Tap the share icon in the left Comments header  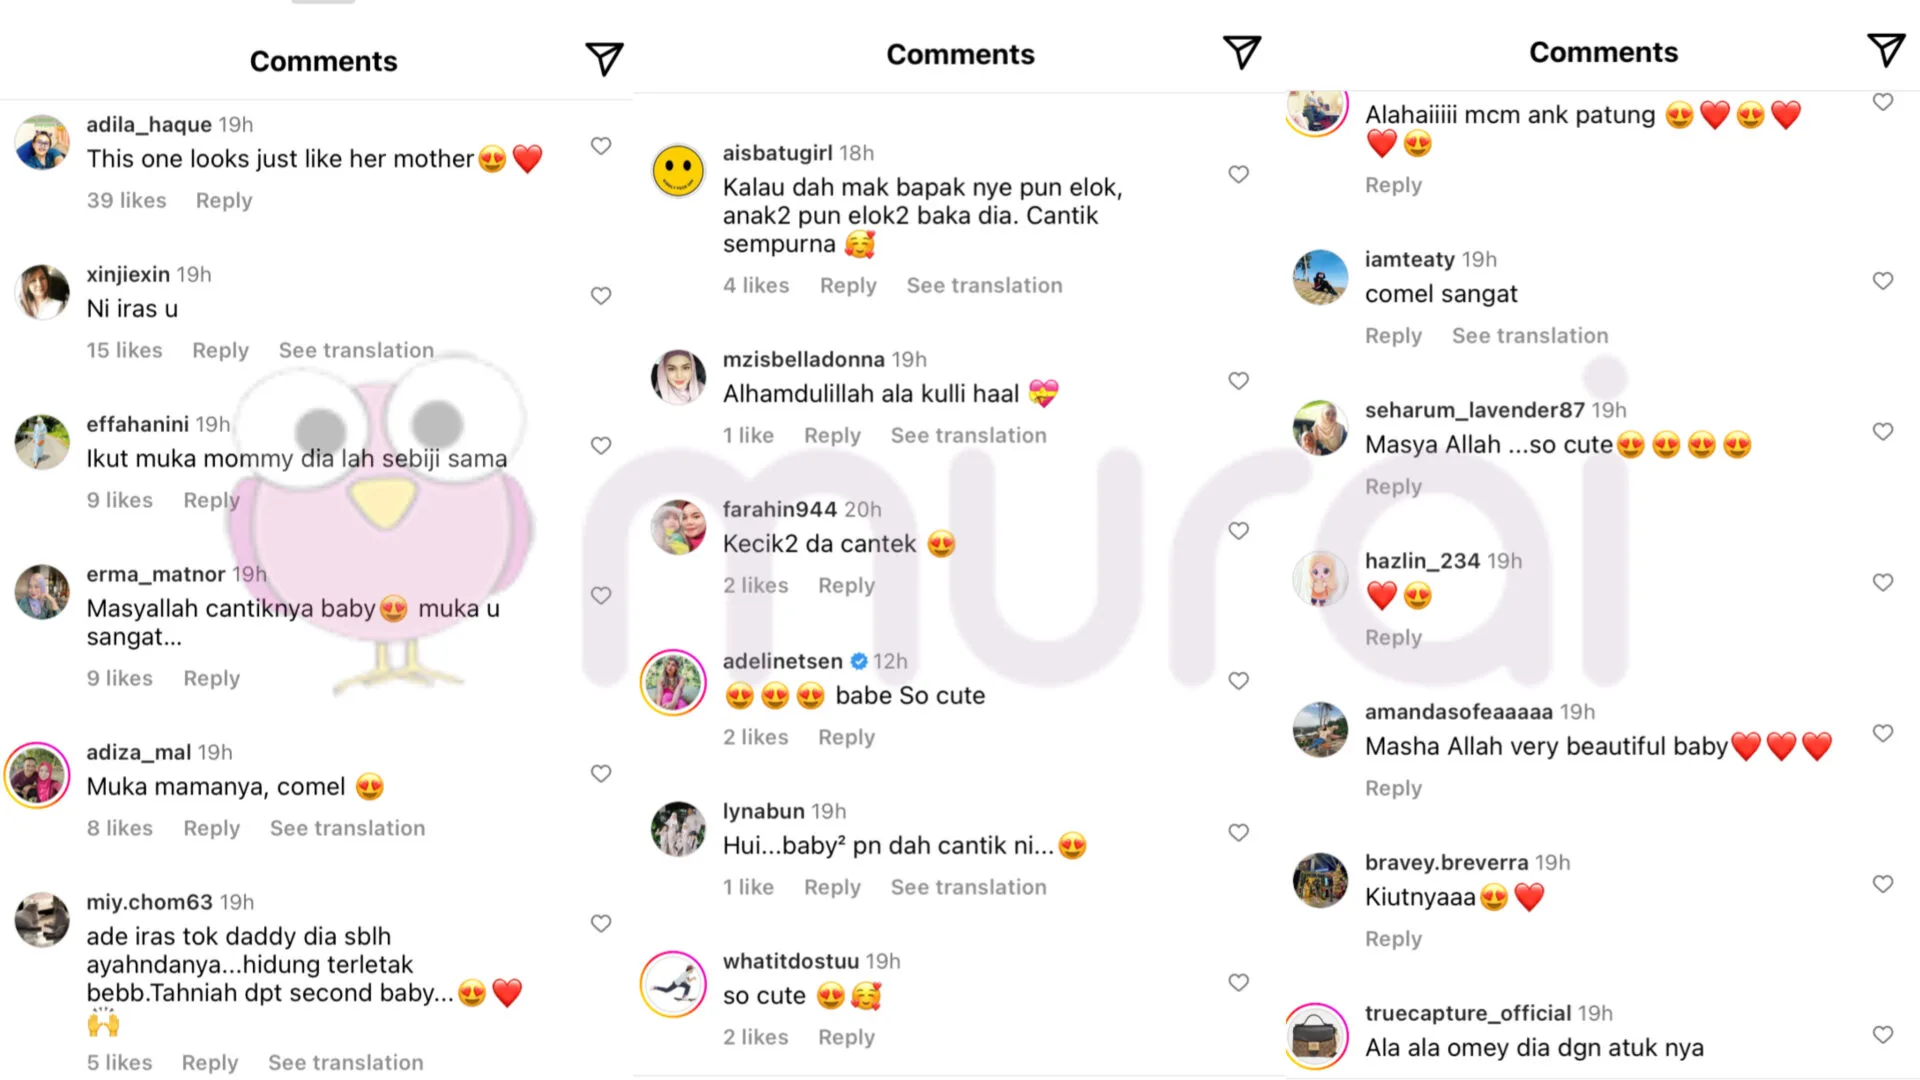(x=604, y=60)
